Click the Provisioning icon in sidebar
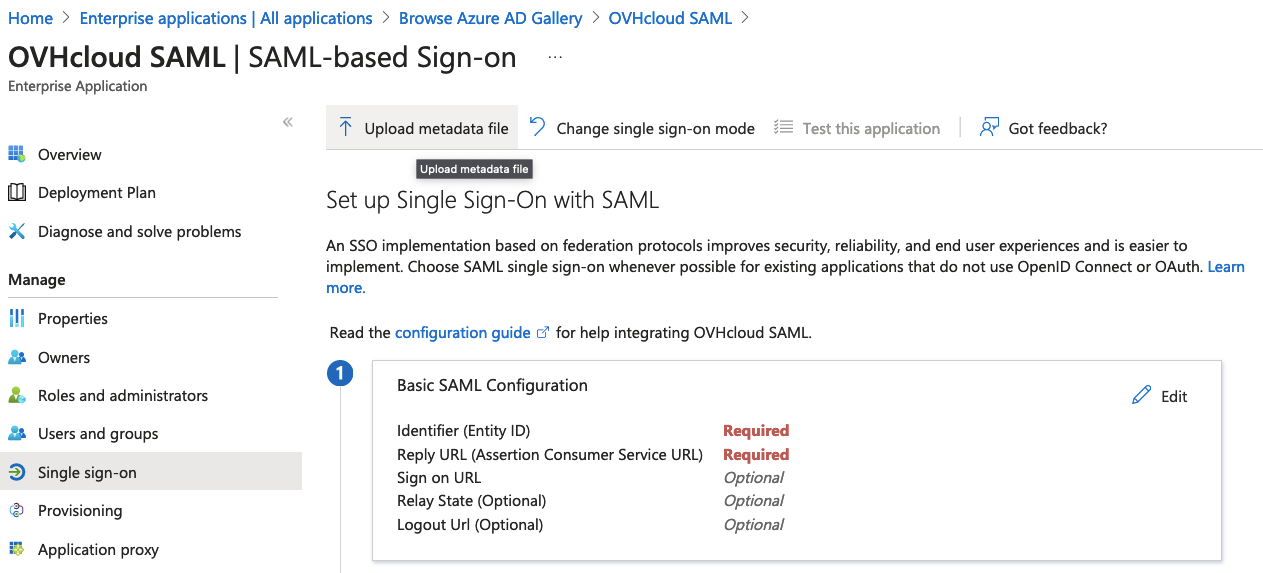This screenshot has height=573, width=1263. pos(16,510)
